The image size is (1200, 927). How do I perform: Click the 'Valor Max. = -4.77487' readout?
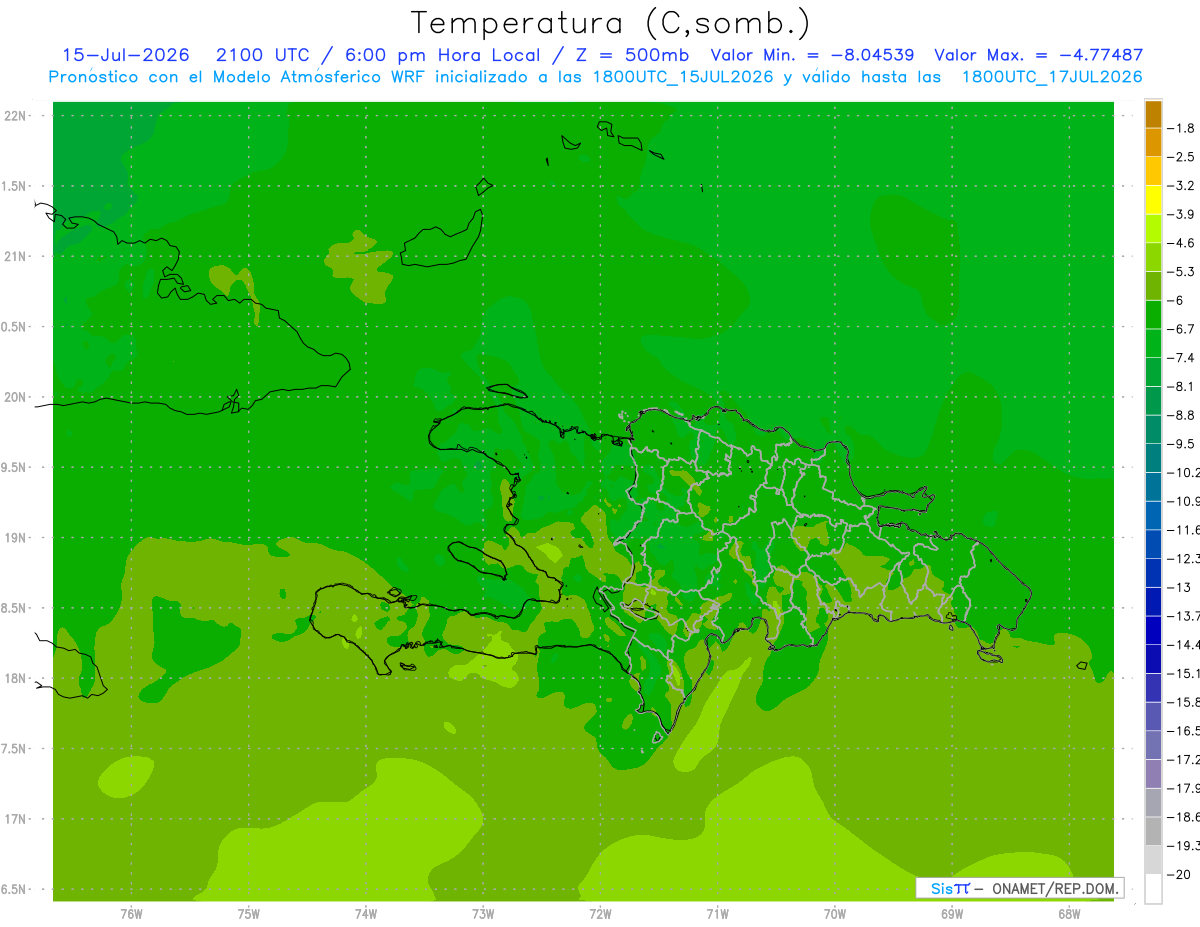1038,55
